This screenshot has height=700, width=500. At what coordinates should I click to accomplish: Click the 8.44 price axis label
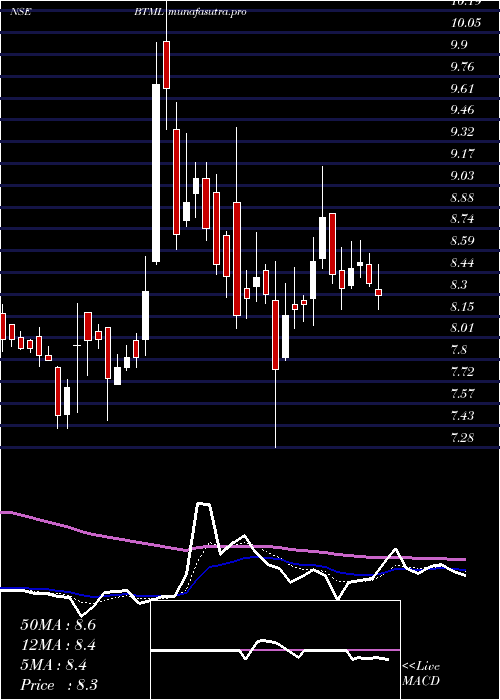465,263
